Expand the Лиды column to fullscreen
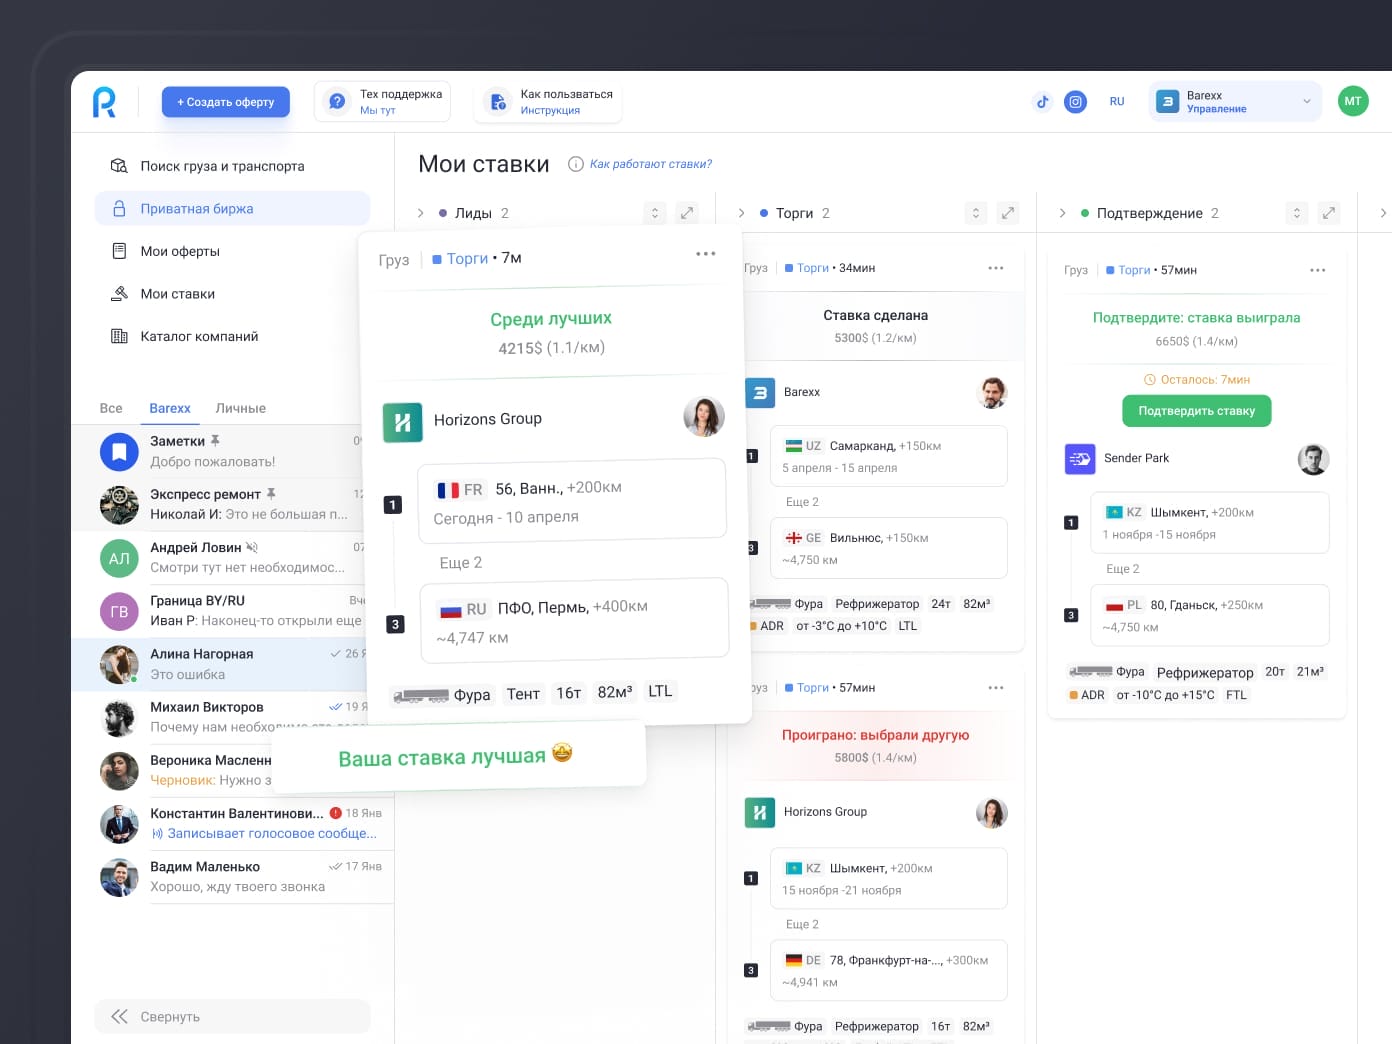The height and width of the screenshot is (1044, 1392). click(x=686, y=213)
